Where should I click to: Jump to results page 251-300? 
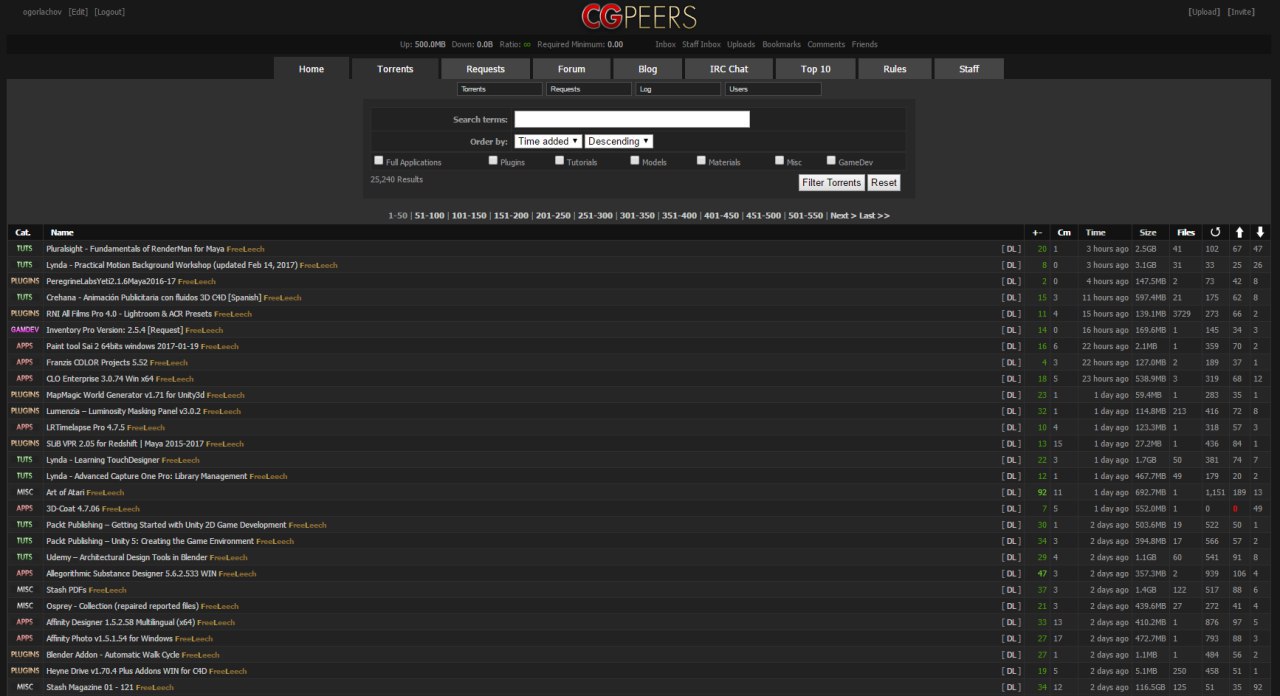pyautogui.click(x=595, y=215)
